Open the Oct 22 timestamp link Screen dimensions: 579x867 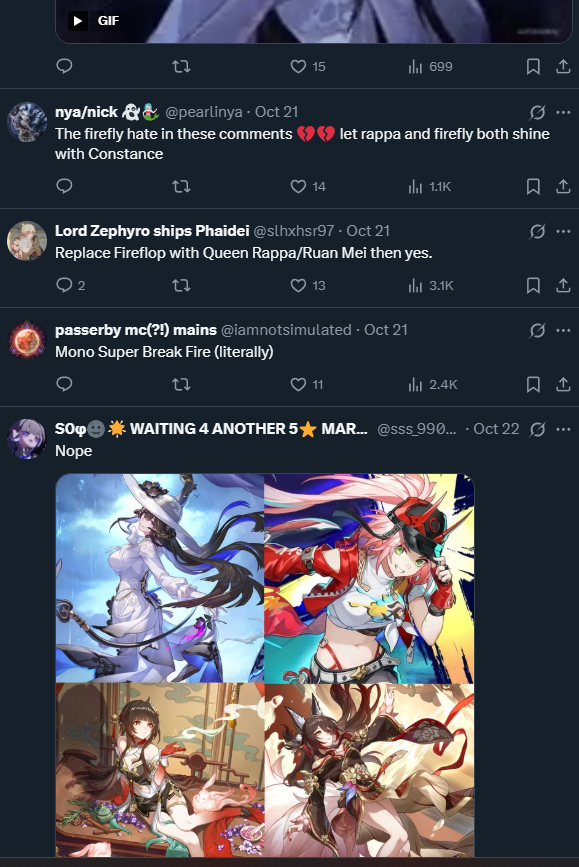tap(496, 429)
